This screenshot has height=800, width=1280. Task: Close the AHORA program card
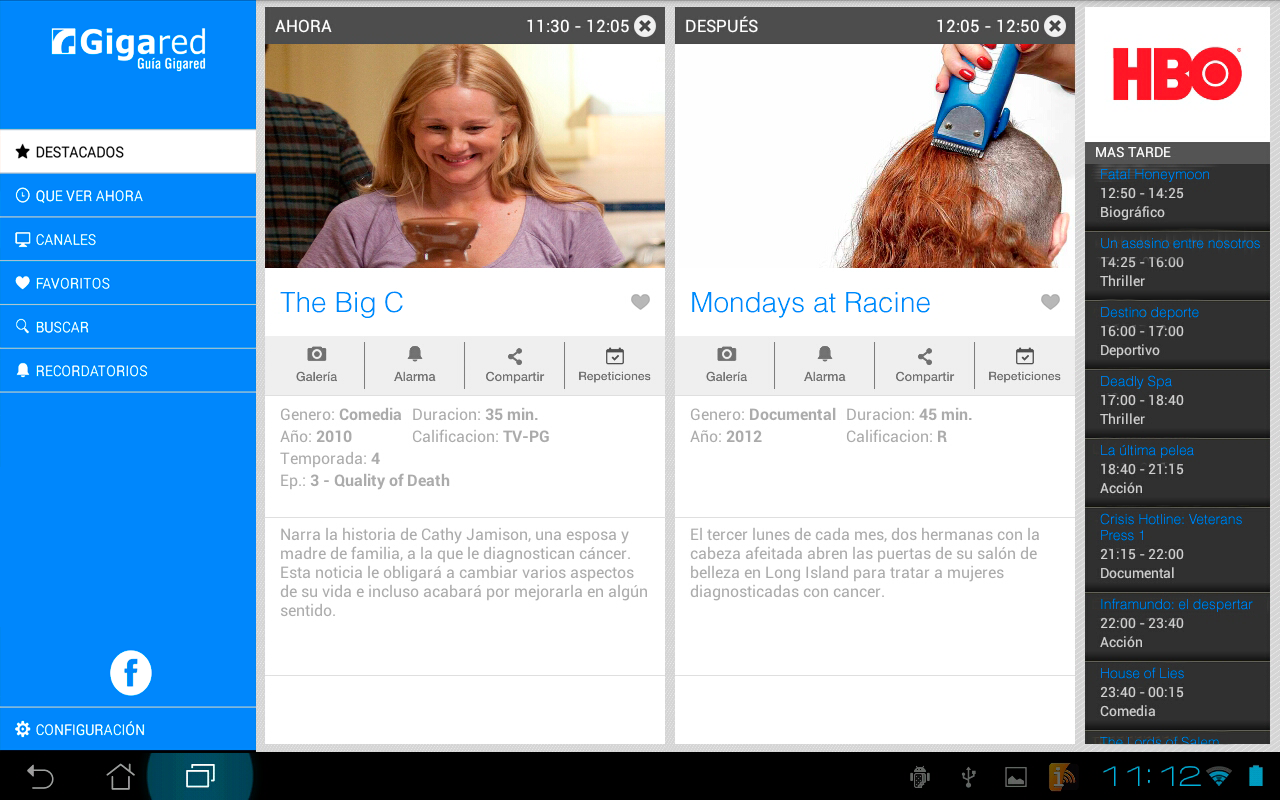click(645, 26)
